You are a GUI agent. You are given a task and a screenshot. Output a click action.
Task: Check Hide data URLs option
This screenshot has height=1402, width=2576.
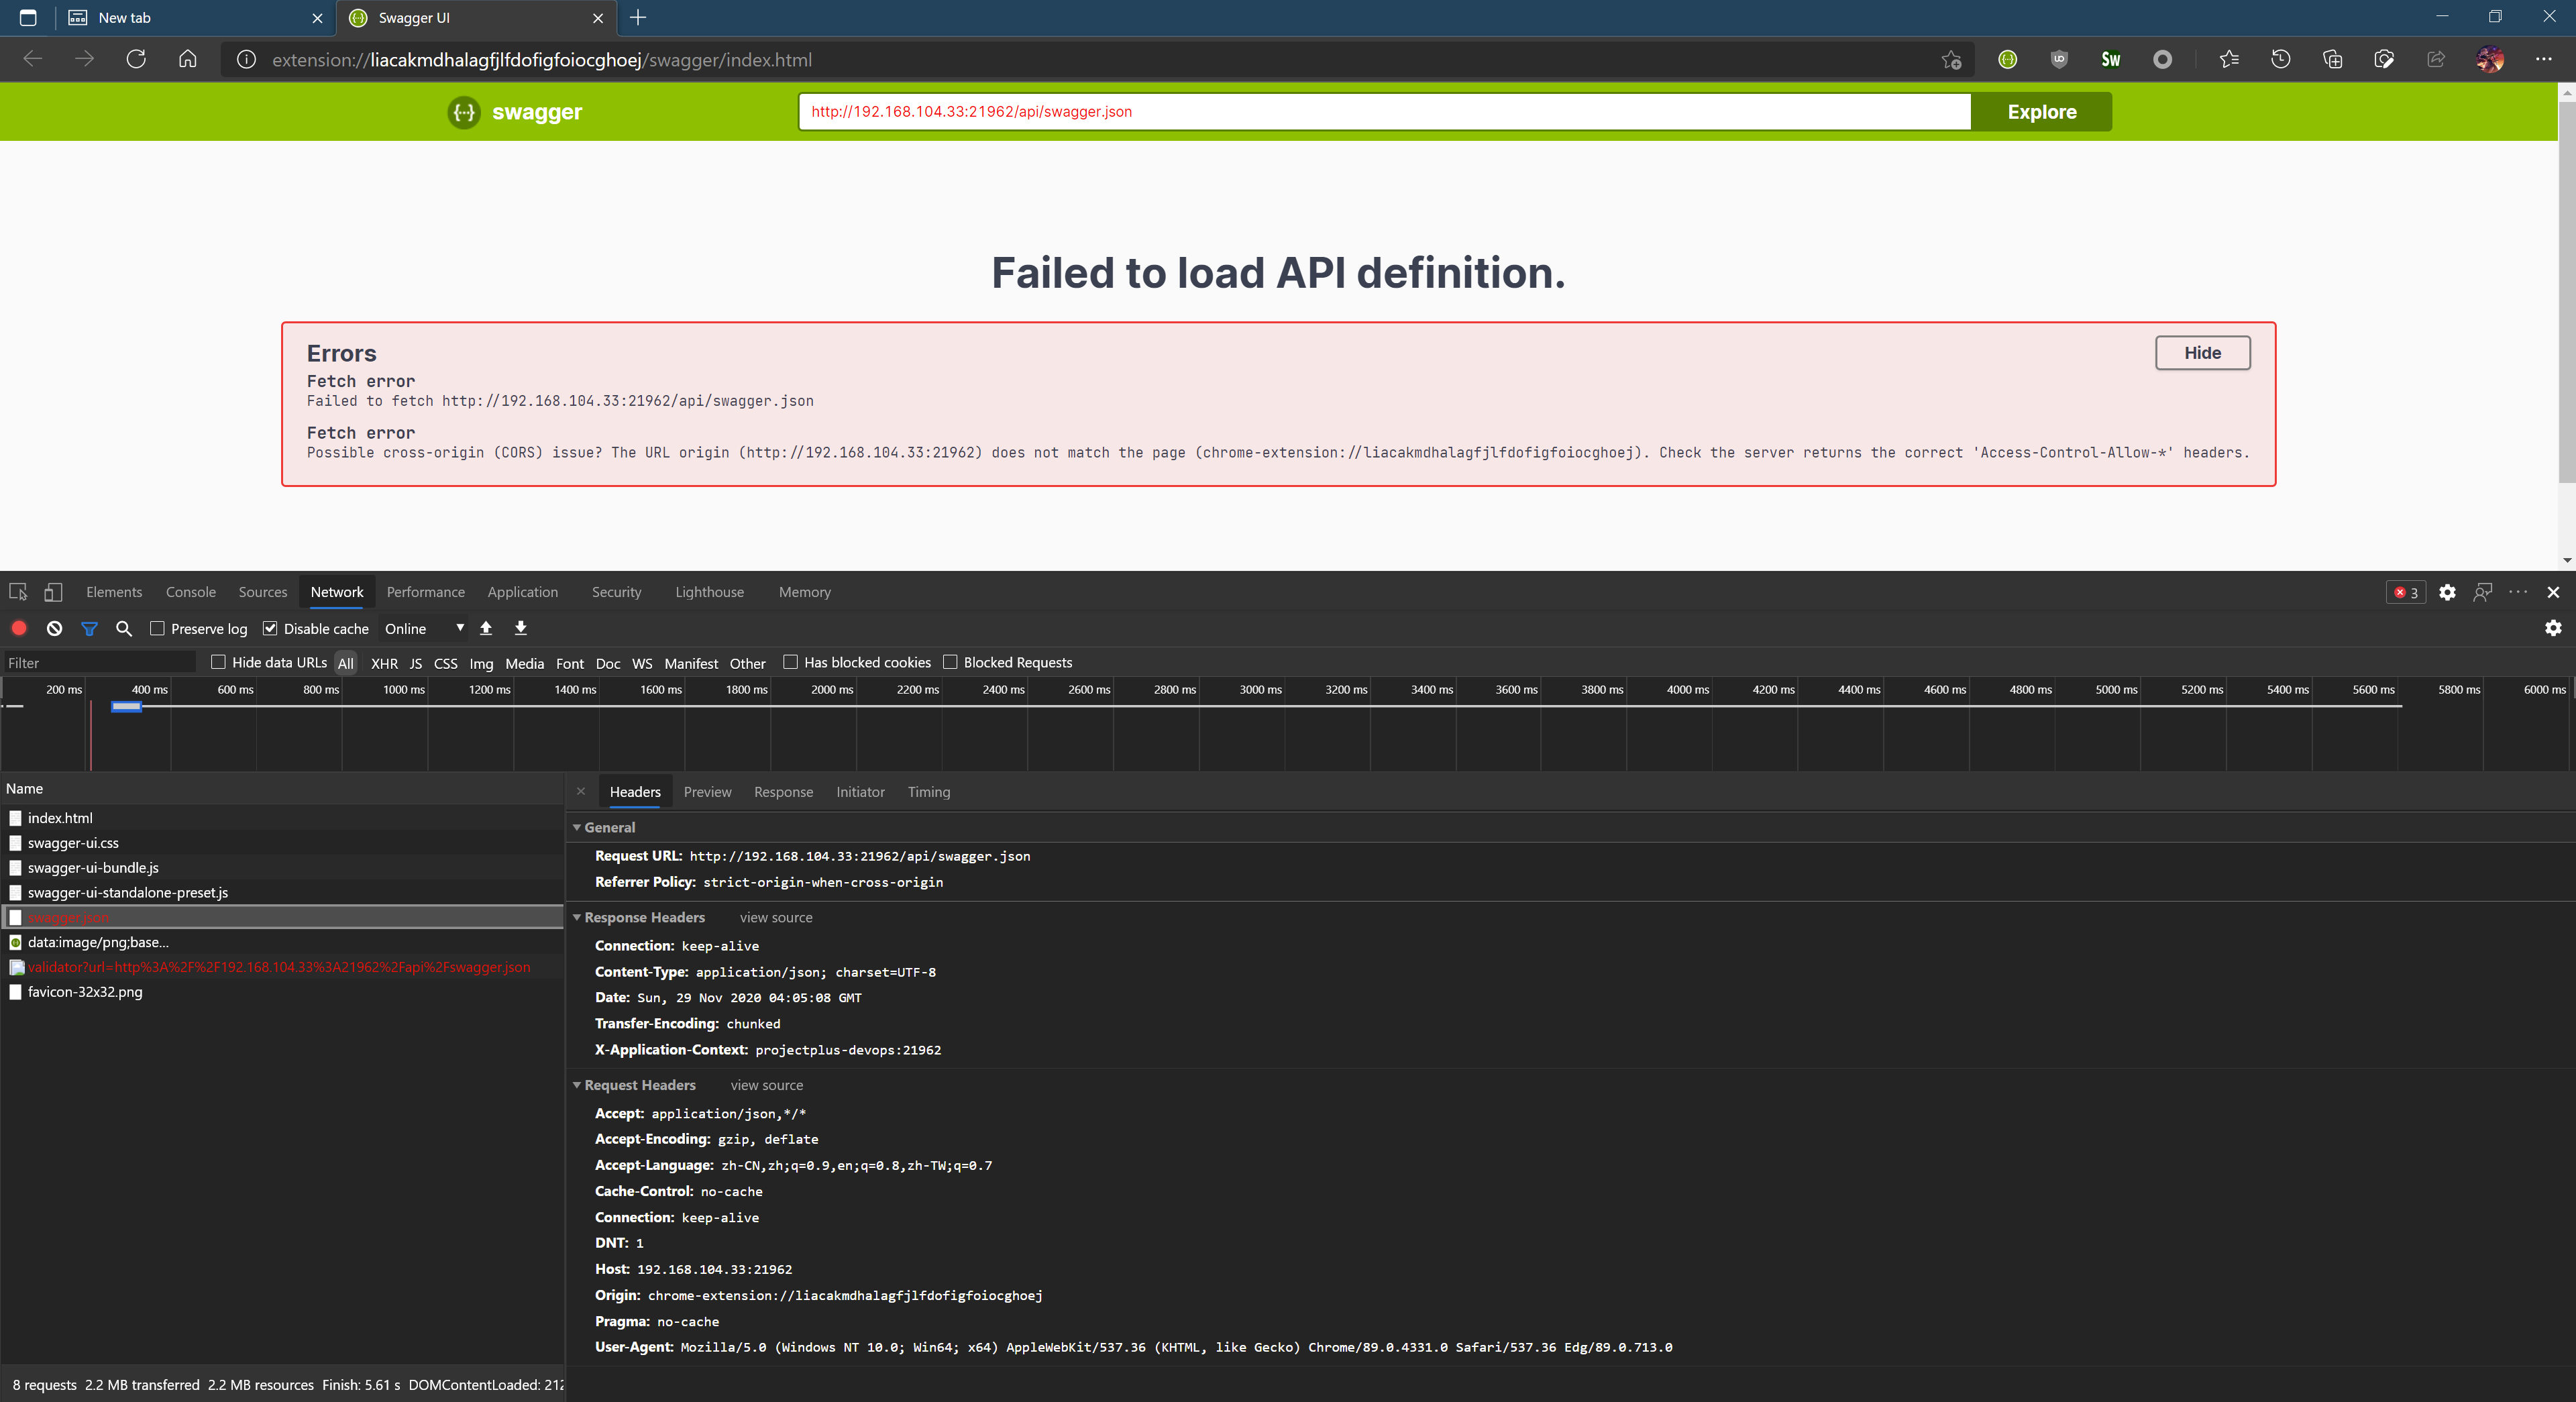[218, 662]
